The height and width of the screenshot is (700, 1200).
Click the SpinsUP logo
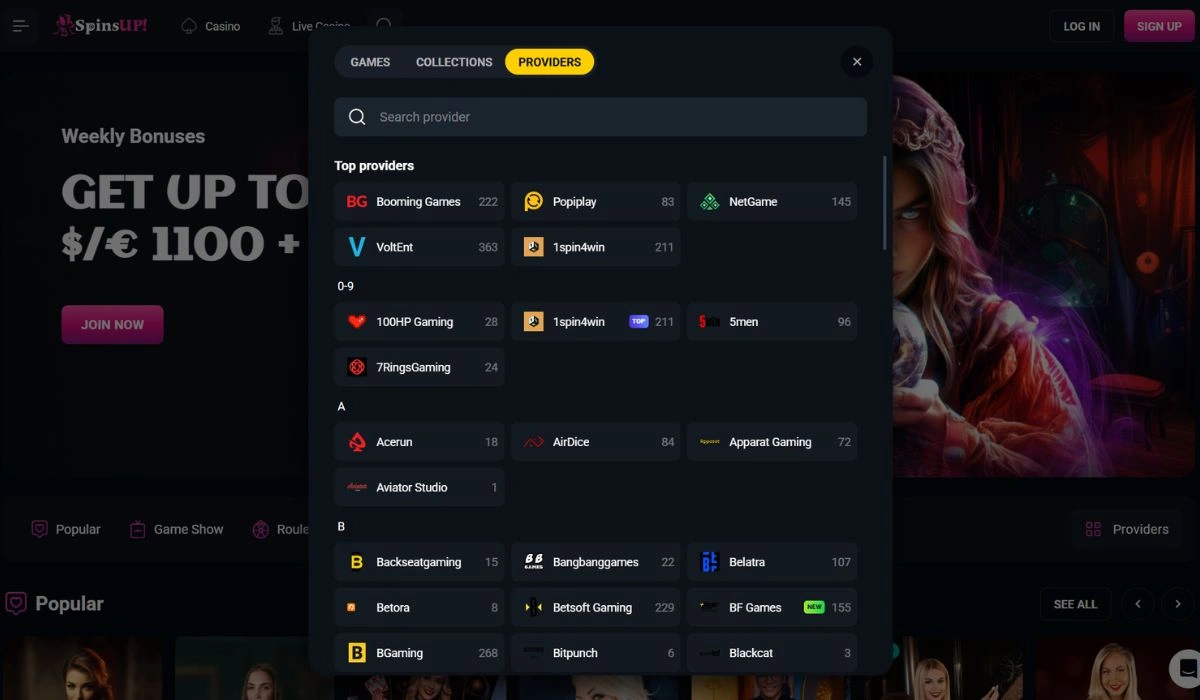pos(101,25)
